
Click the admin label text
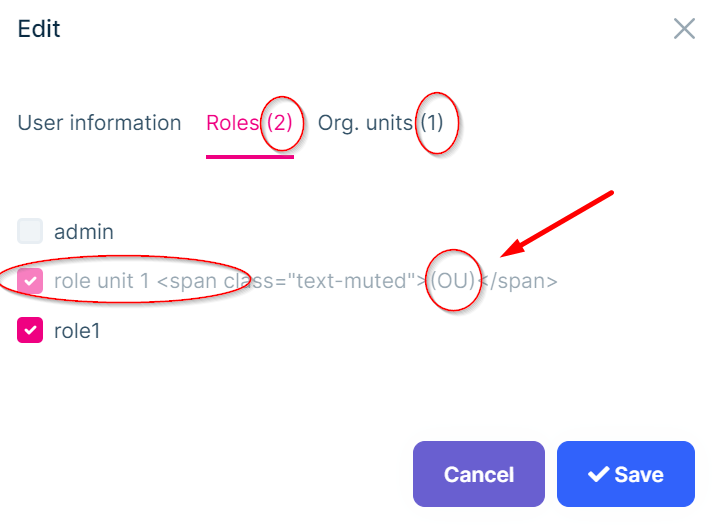coord(84,232)
